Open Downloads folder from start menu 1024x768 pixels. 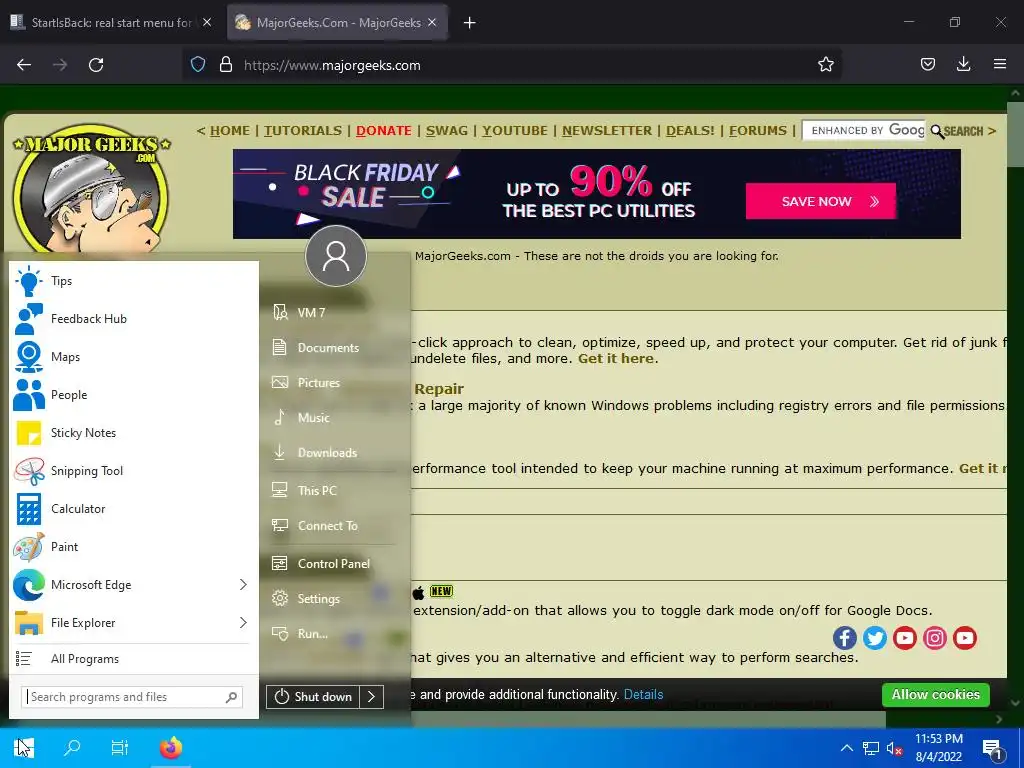click(x=333, y=453)
